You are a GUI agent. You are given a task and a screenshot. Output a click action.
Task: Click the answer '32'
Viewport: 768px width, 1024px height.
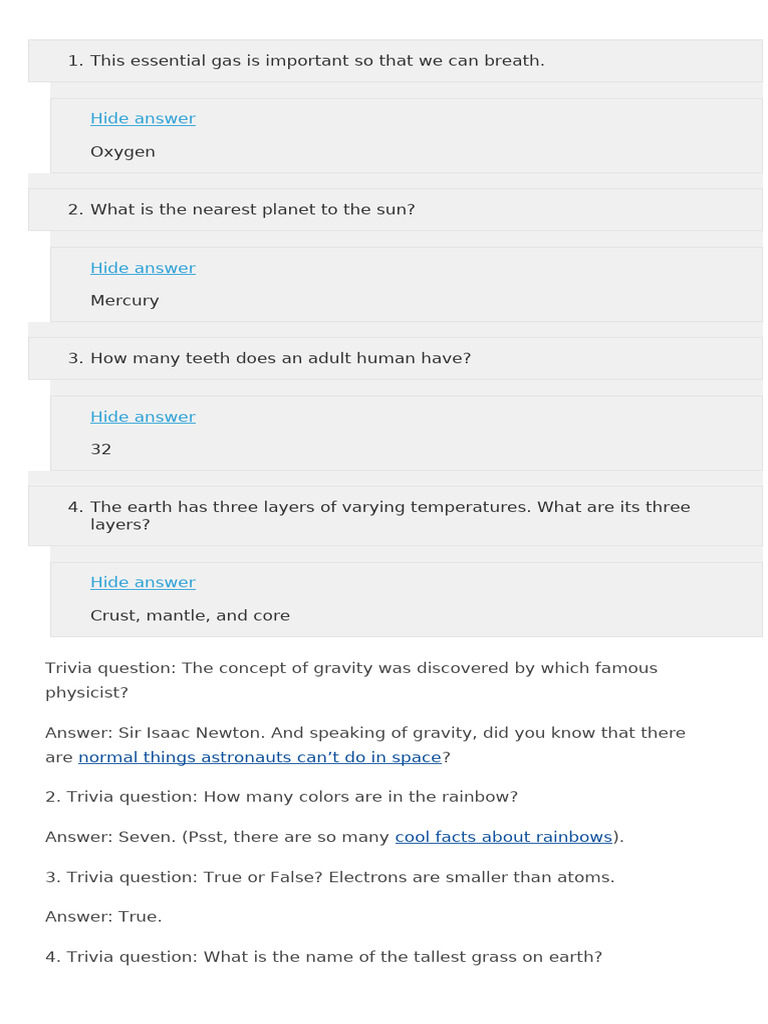(101, 449)
